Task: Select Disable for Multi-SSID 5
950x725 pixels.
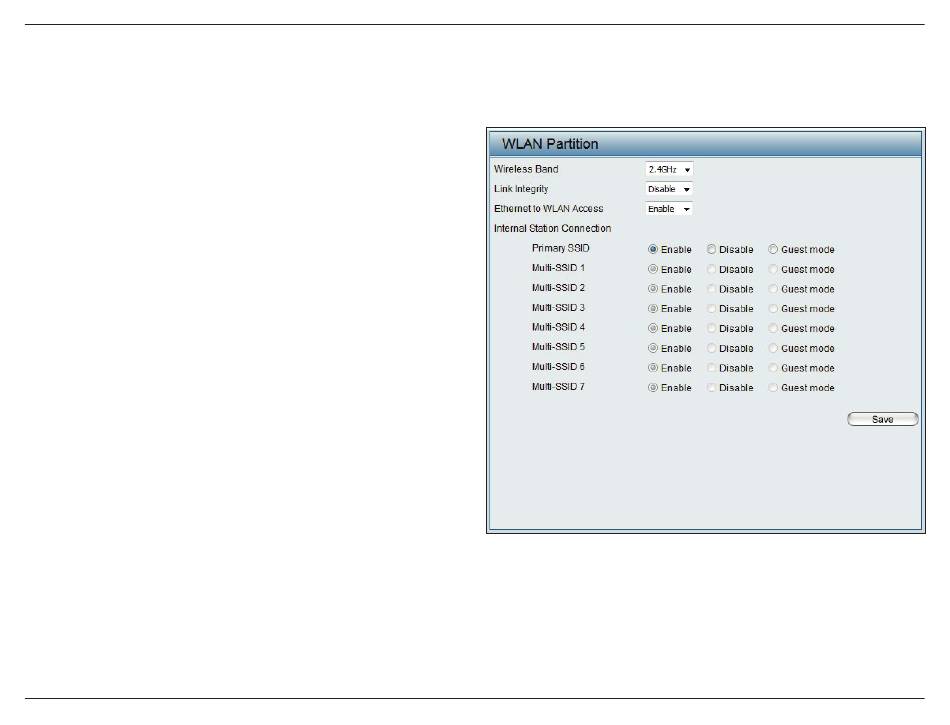Action: (x=711, y=348)
